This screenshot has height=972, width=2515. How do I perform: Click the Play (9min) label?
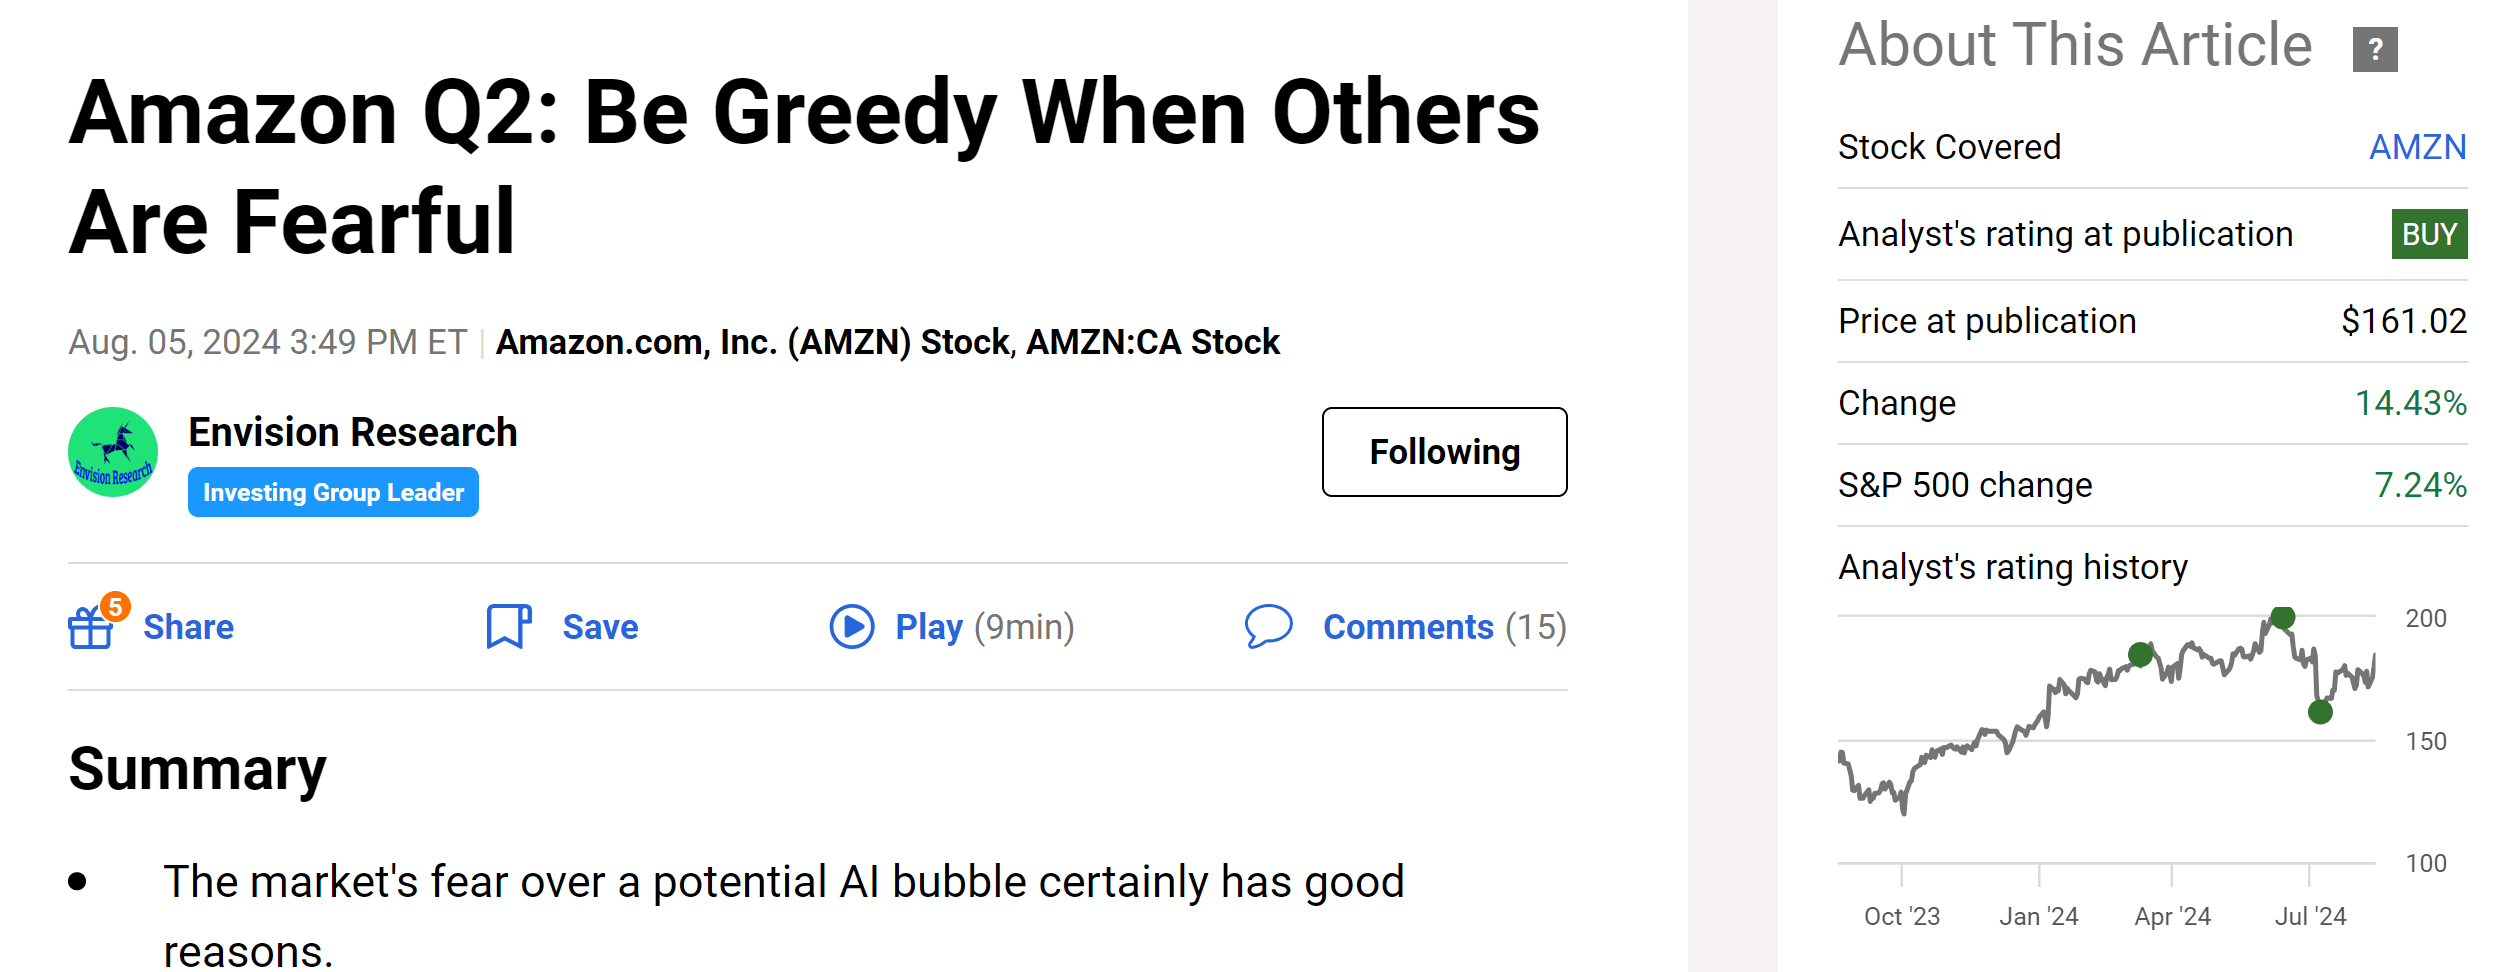pyautogui.click(x=984, y=627)
